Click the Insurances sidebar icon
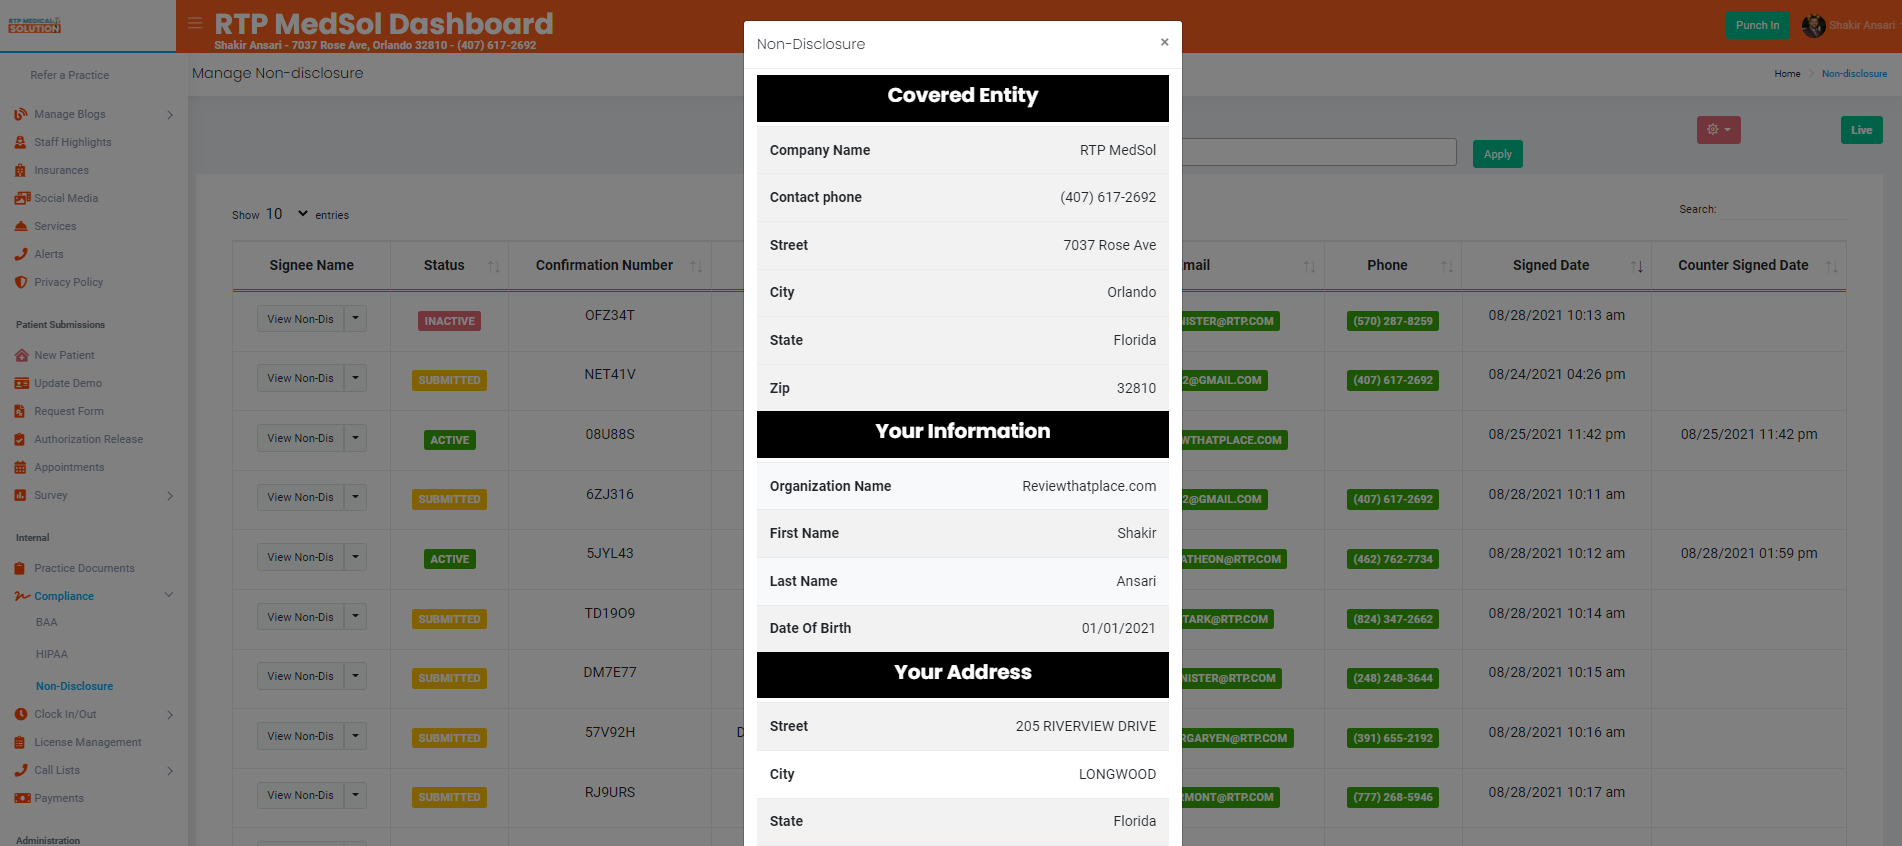Viewport: 1902px width, 846px height. (x=21, y=170)
